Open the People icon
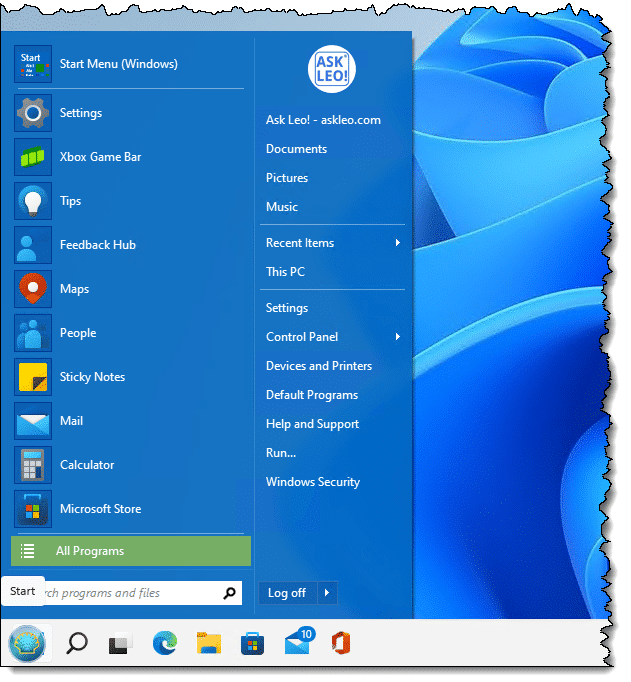The image size is (631, 682). pos(33,333)
